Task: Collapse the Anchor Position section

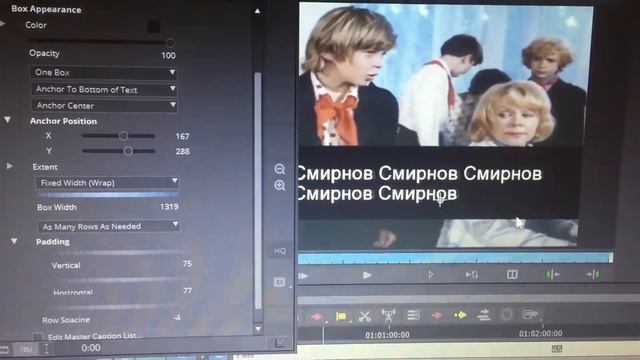Action: click(8, 120)
